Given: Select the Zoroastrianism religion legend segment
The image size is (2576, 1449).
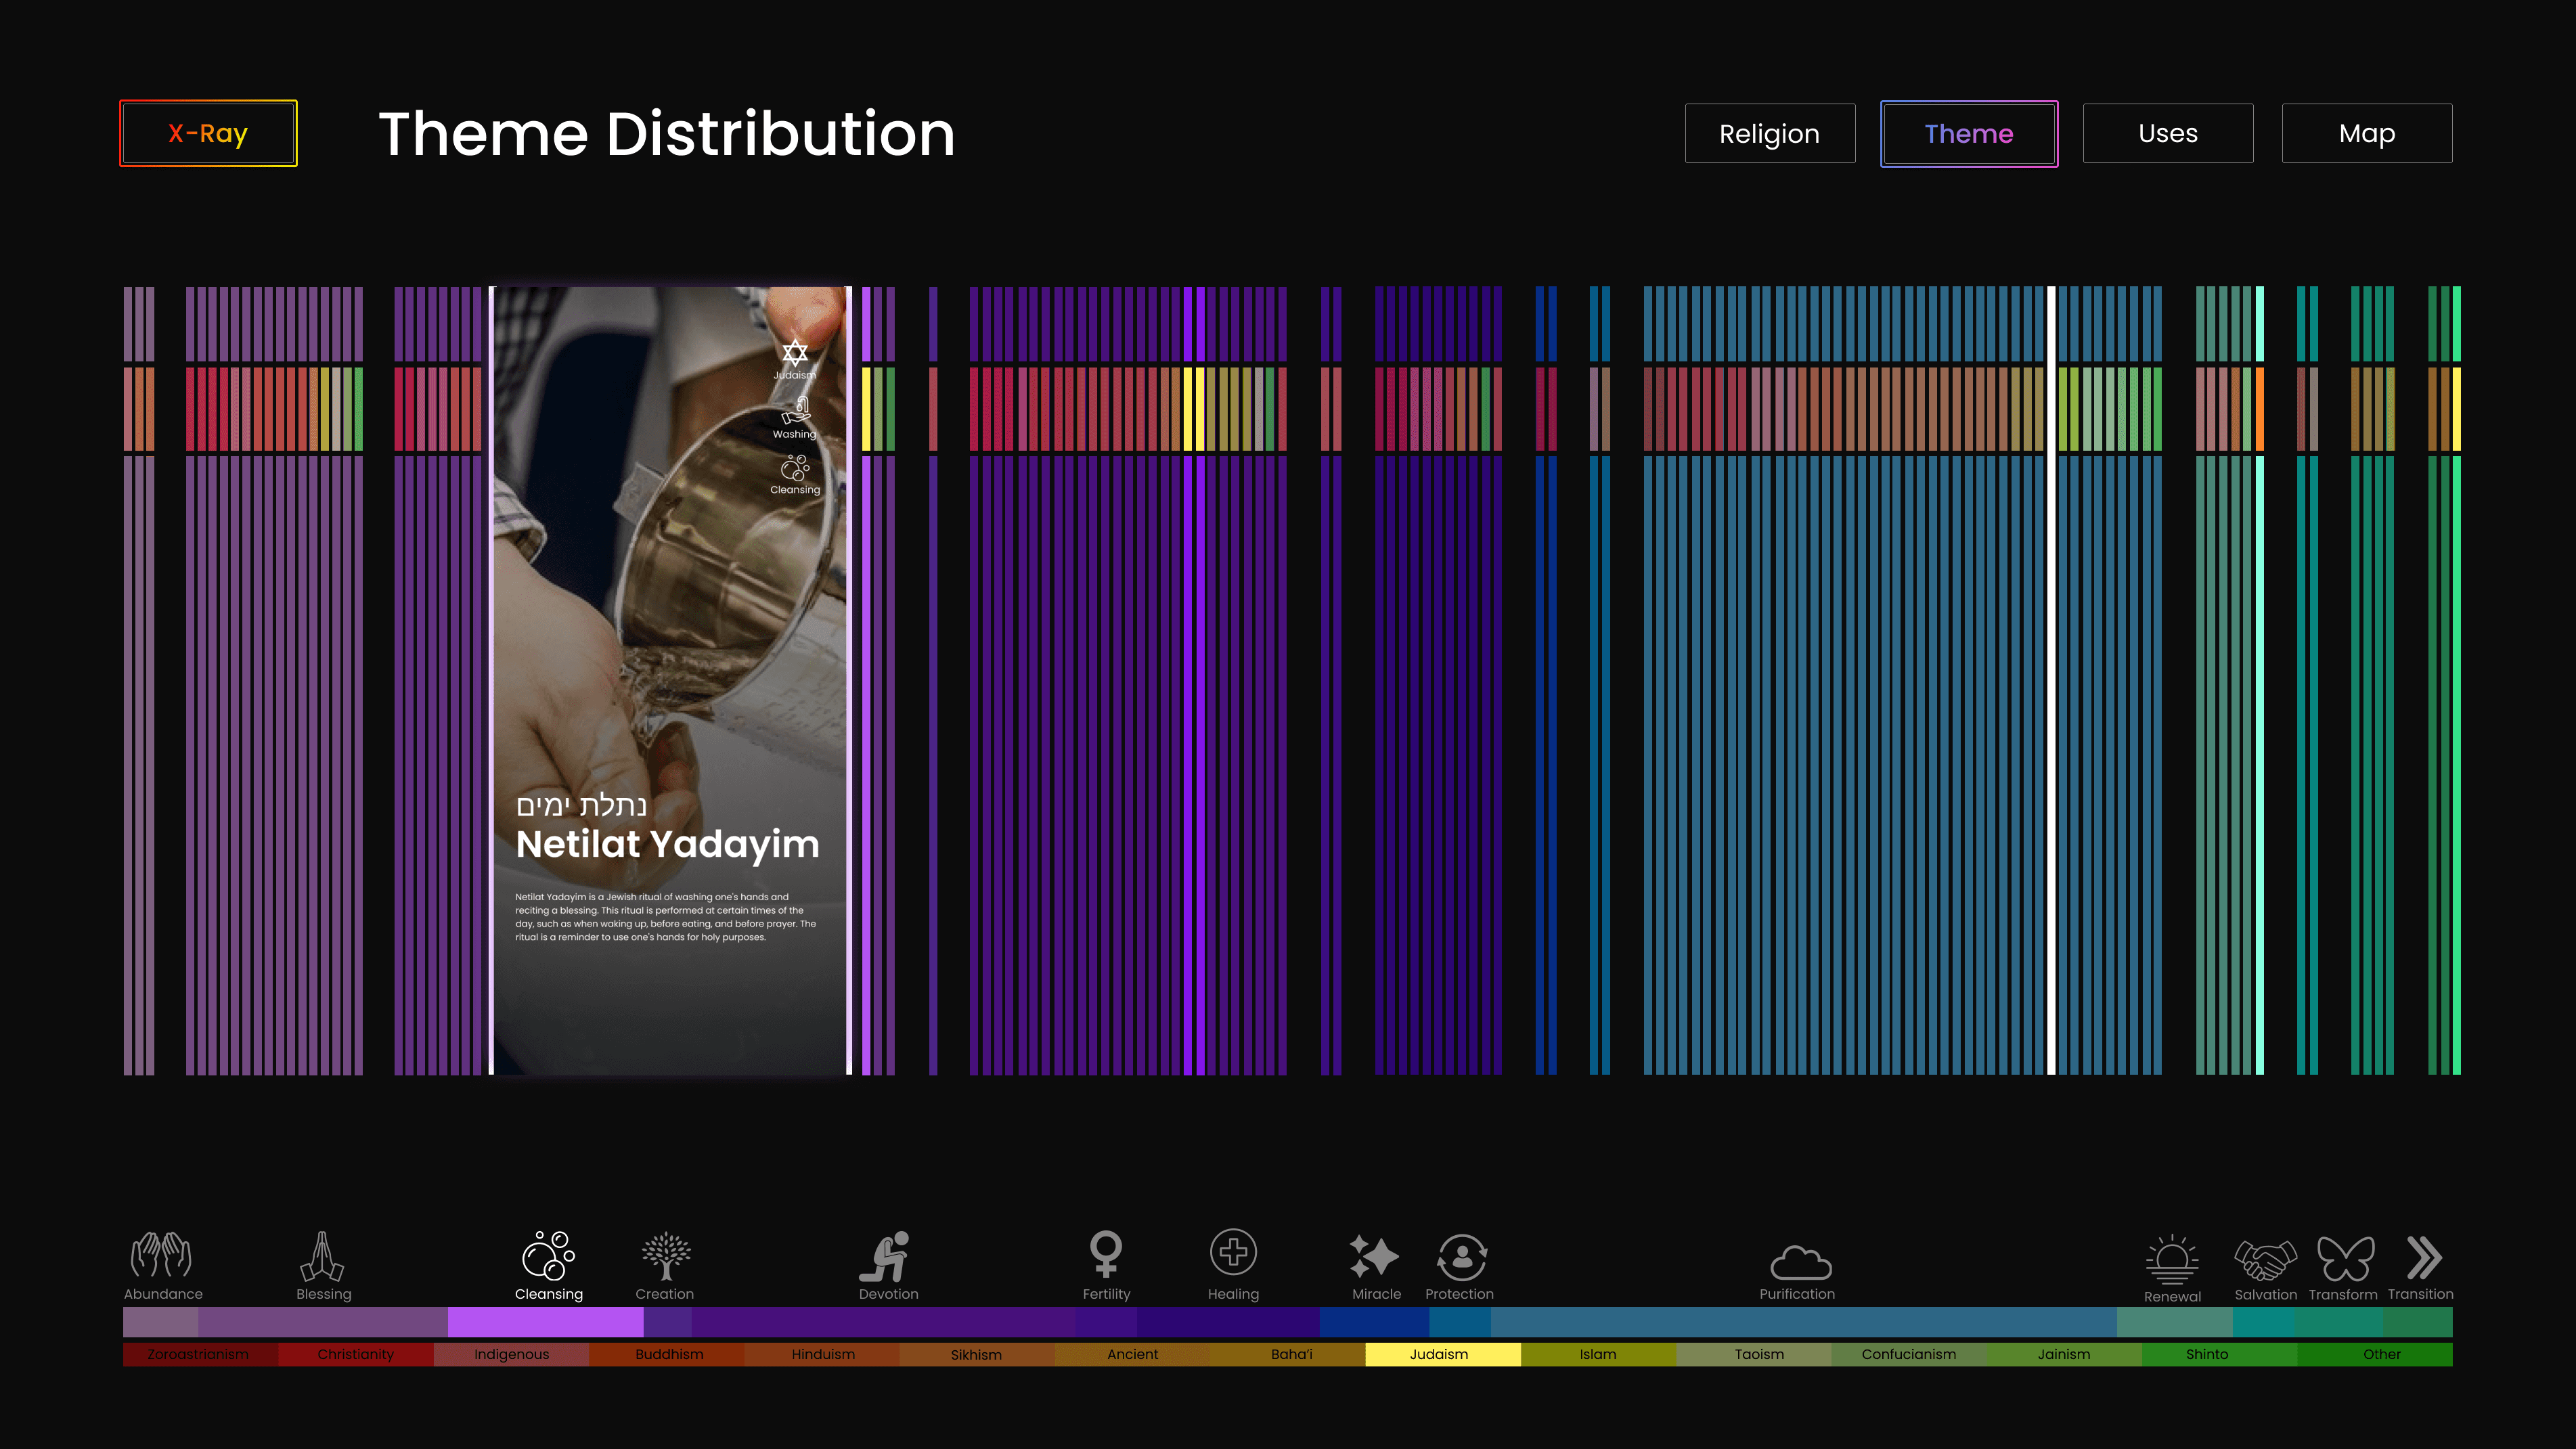Looking at the screenshot, I should click(199, 1354).
